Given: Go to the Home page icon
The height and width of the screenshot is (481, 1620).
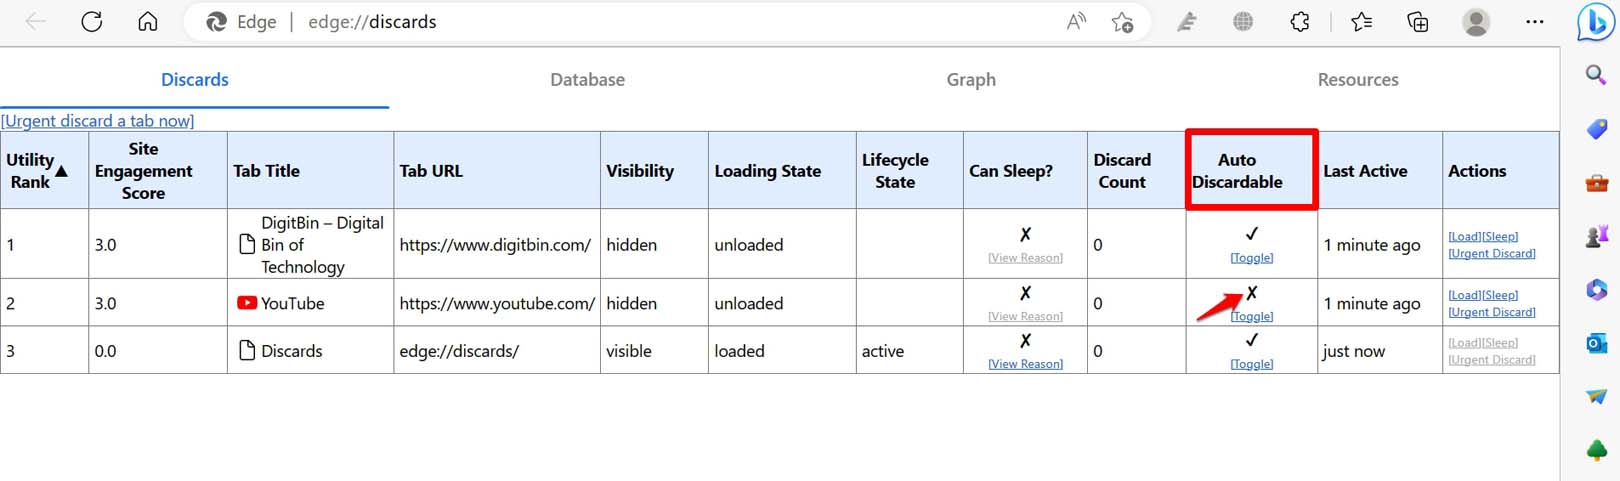Looking at the screenshot, I should point(148,22).
